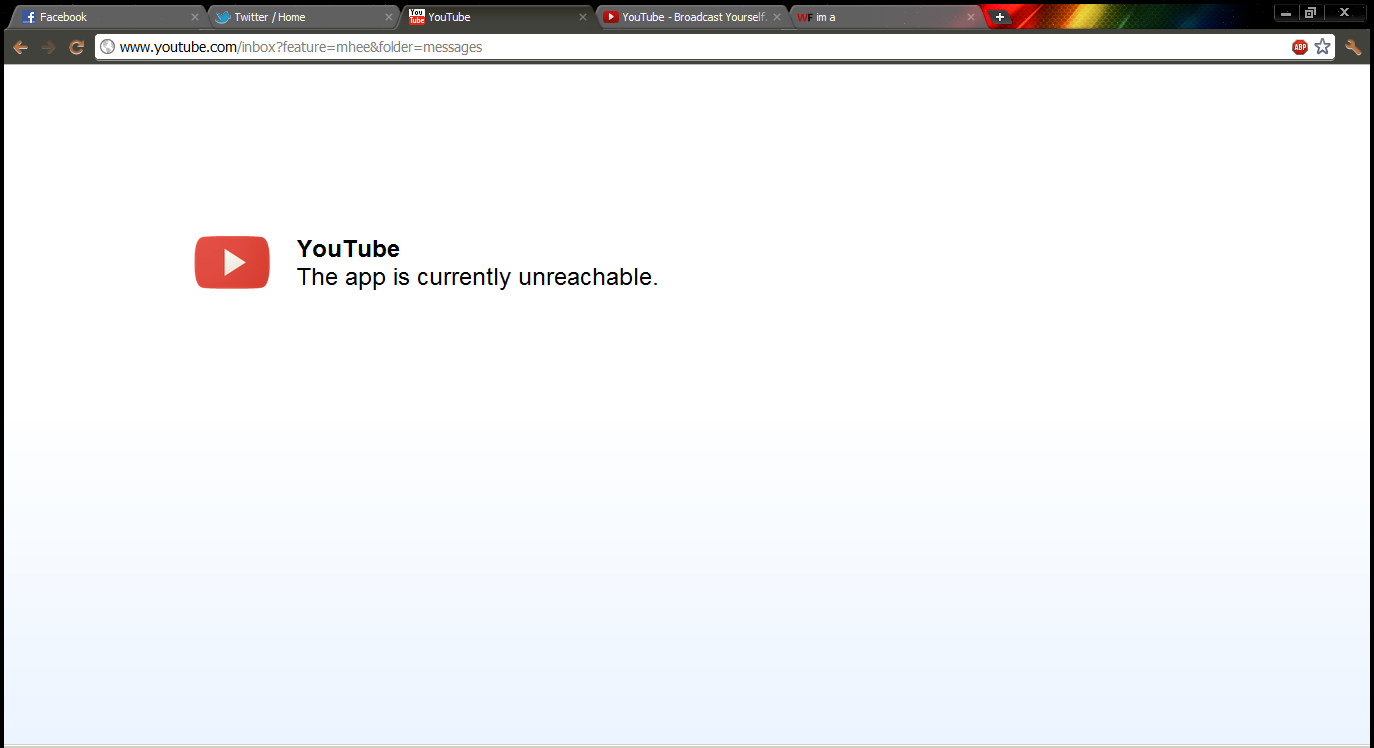Open the Chrome wrench menu

[1353, 47]
